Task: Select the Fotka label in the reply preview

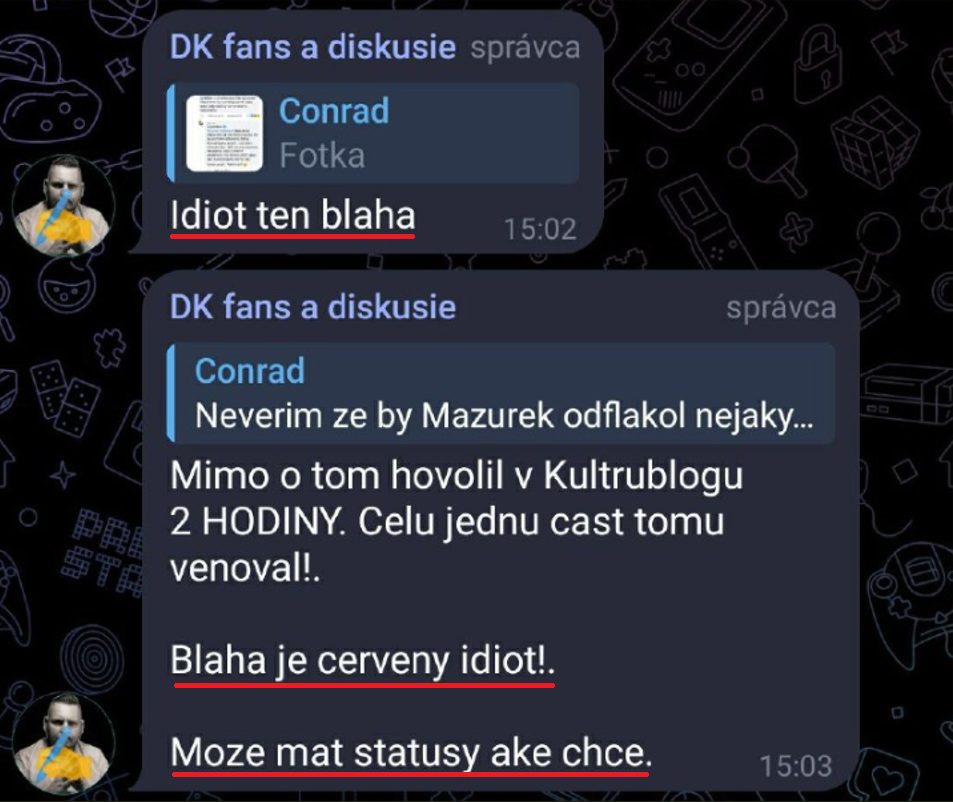Action: point(322,156)
